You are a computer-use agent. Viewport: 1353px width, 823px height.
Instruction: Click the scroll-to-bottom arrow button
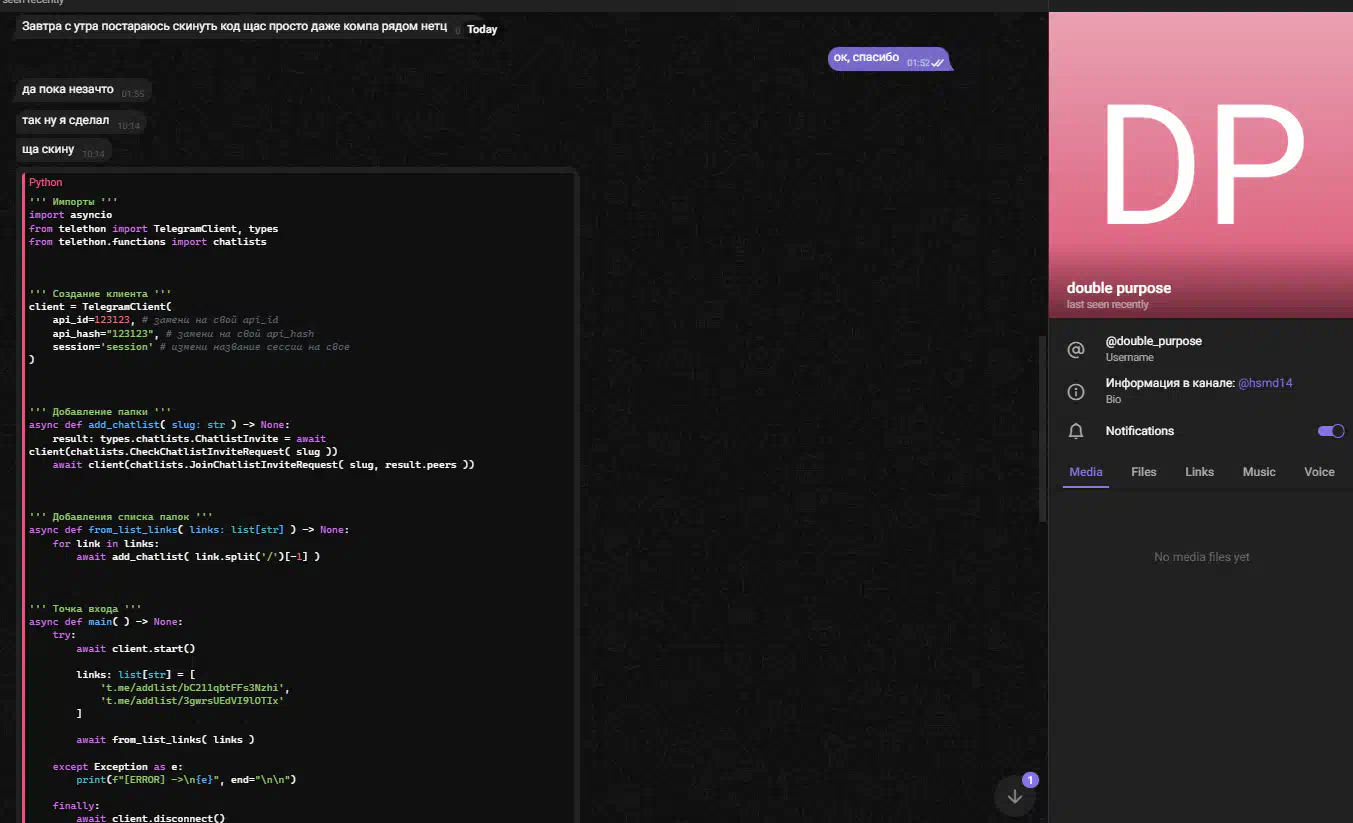pyautogui.click(x=1015, y=796)
